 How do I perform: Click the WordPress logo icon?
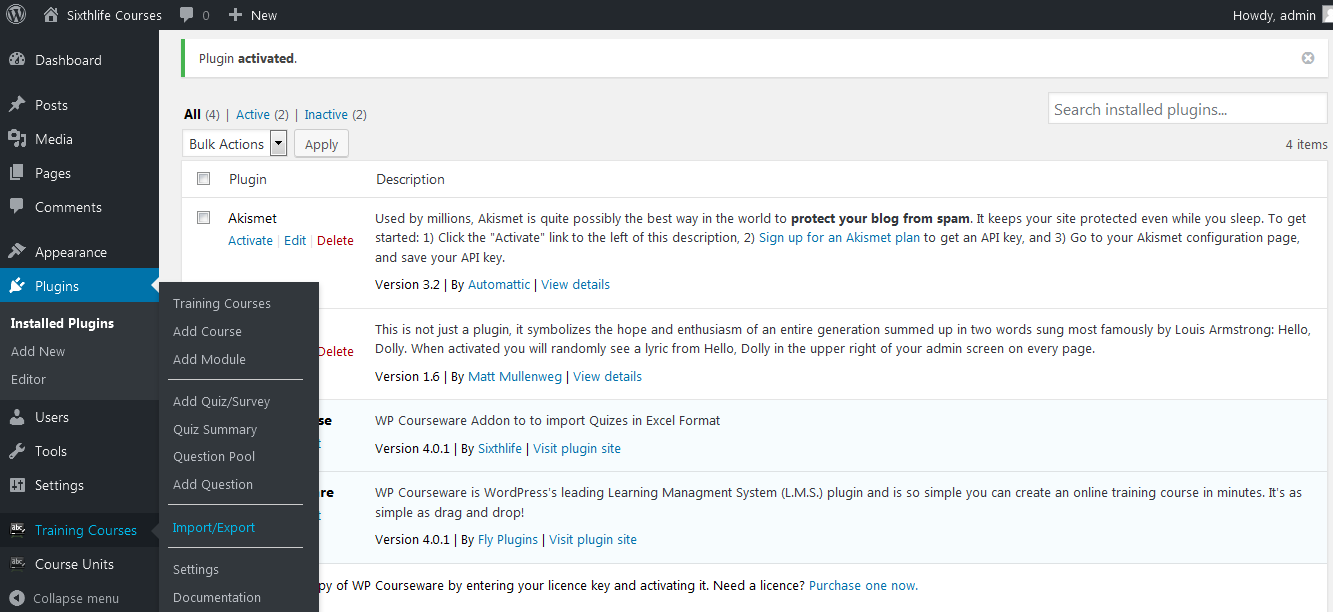pos(16,15)
